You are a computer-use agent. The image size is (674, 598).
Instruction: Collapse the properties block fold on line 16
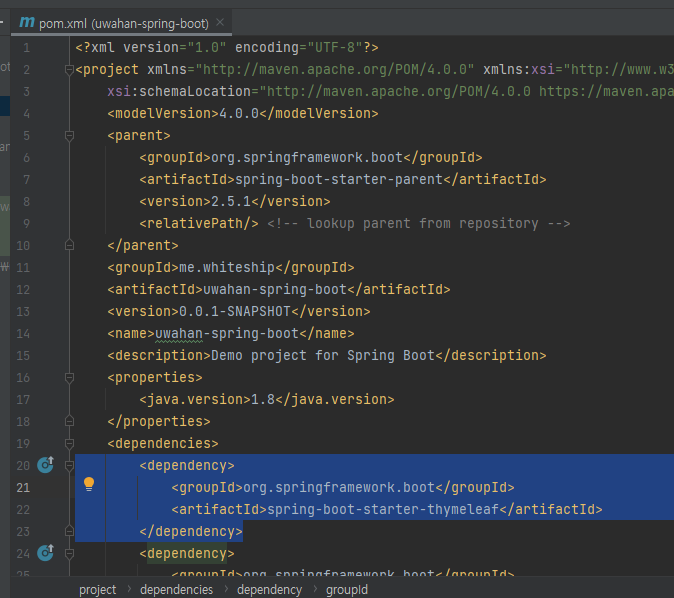69,377
